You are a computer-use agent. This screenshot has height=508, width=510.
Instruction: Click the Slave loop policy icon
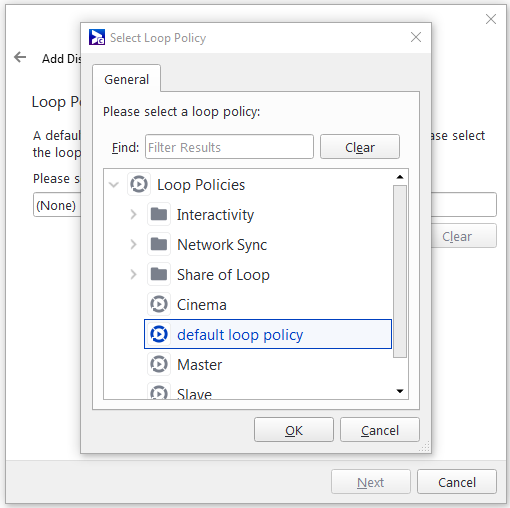(159, 392)
